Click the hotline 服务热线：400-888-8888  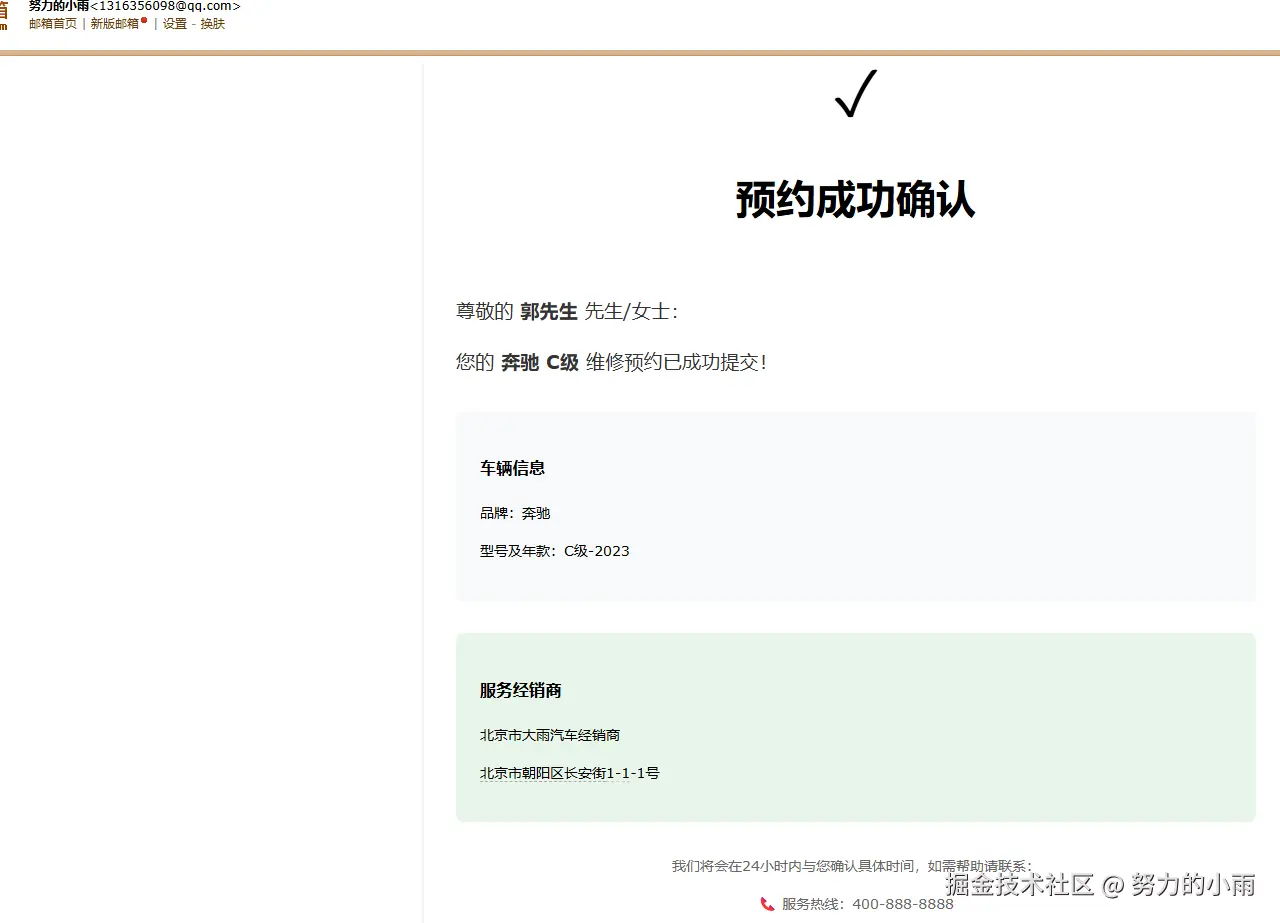click(868, 904)
